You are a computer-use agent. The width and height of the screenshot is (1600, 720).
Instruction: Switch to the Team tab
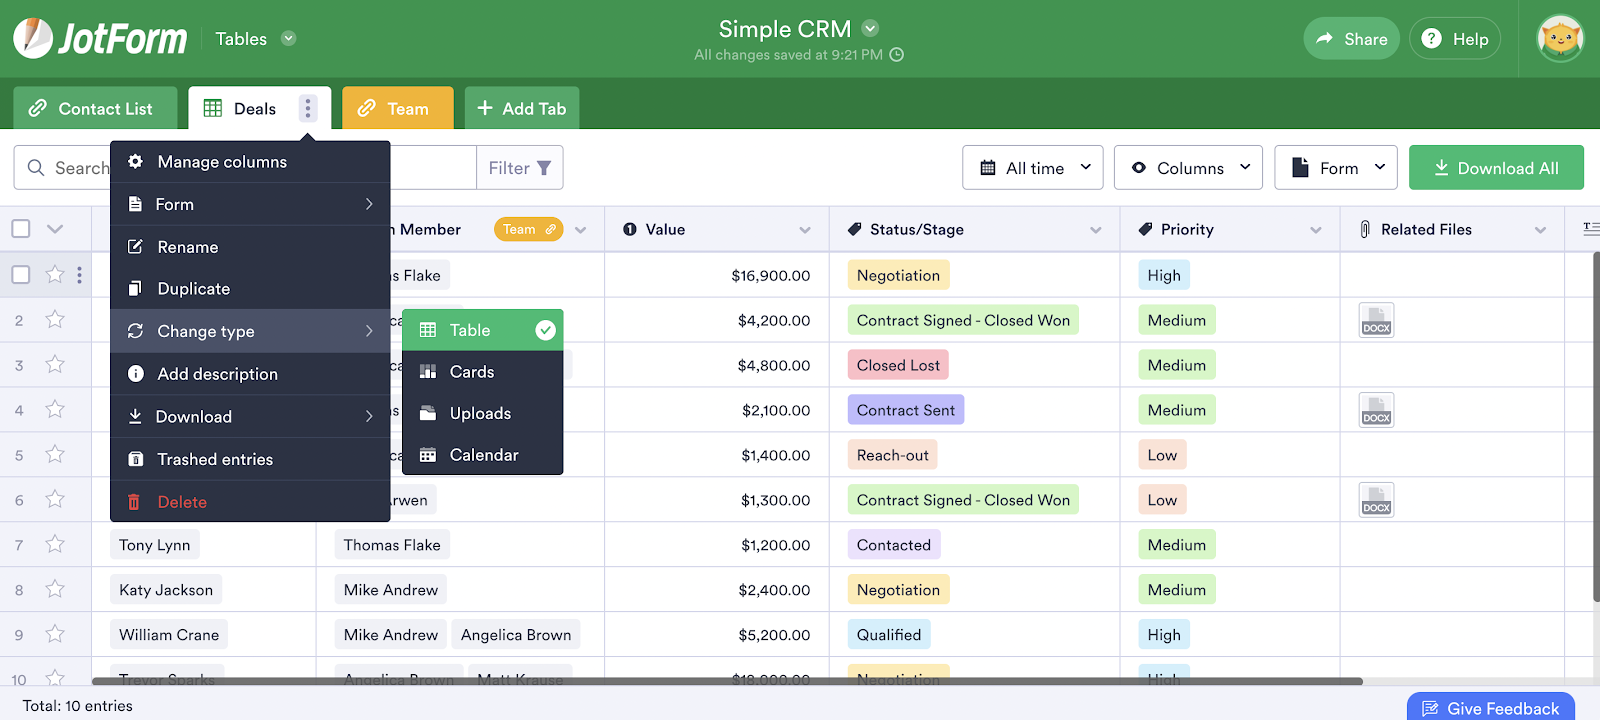(398, 108)
